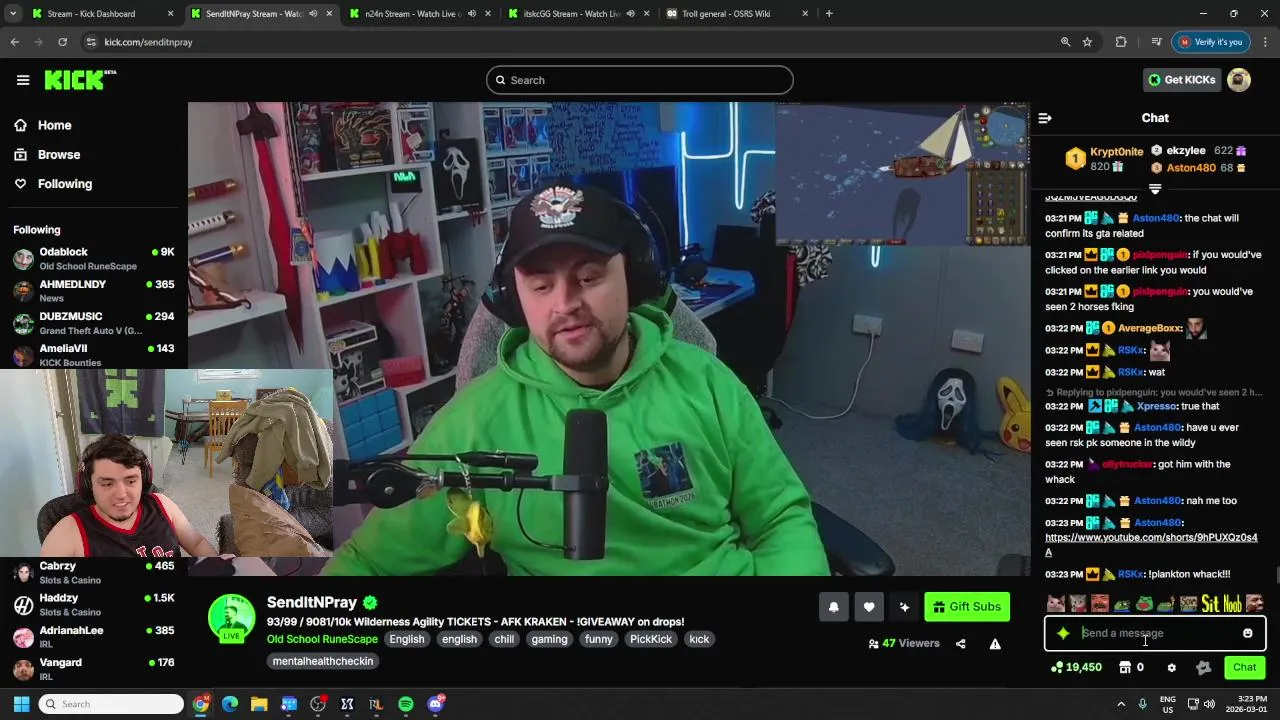The height and width of the screenshot is (720, 1280).
Task: Open Odablock channel in Following list
Action: click(x=94, y=259)
